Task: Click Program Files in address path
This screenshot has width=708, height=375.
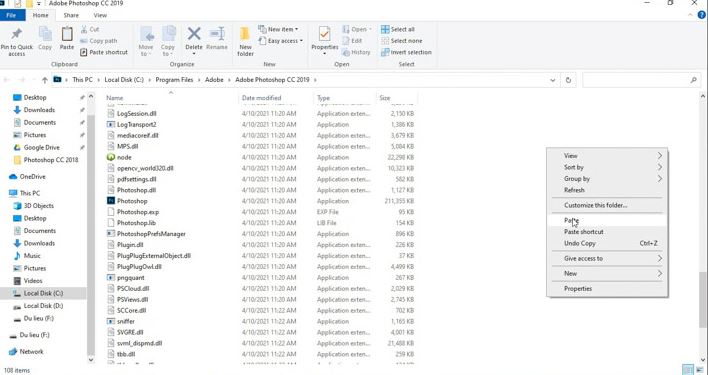Action: pyautogui.click(x=174, y=80)
